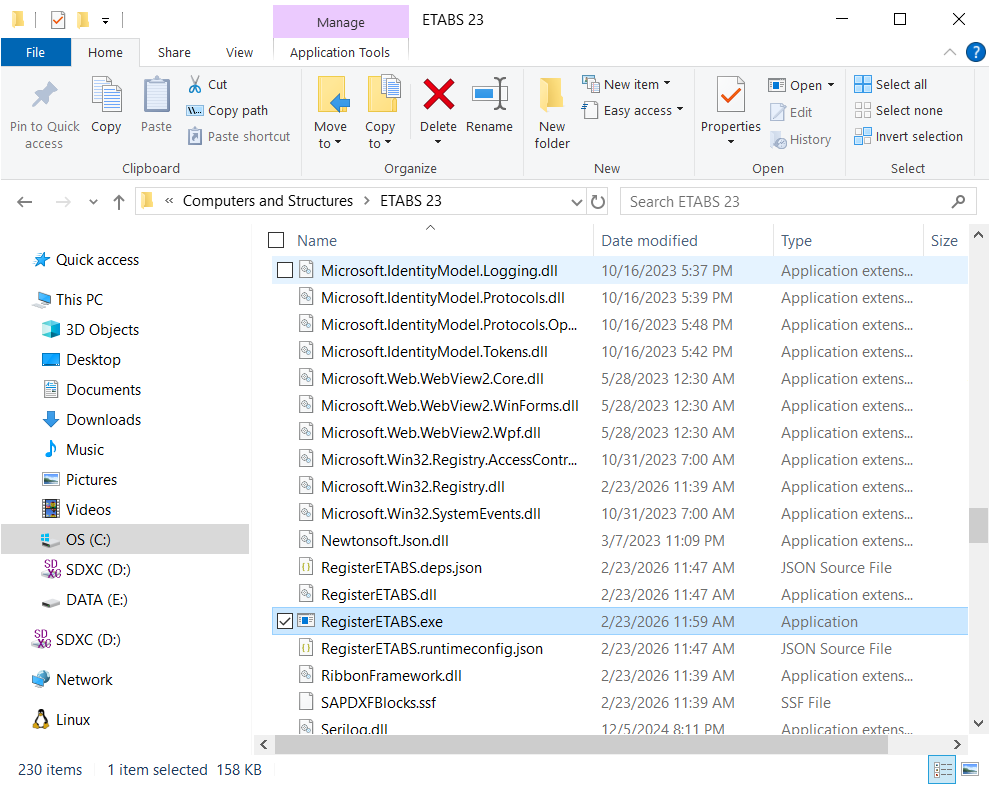Open recent locations dropdown arrow
Viewport: 990px width, 785px height.
93,202
